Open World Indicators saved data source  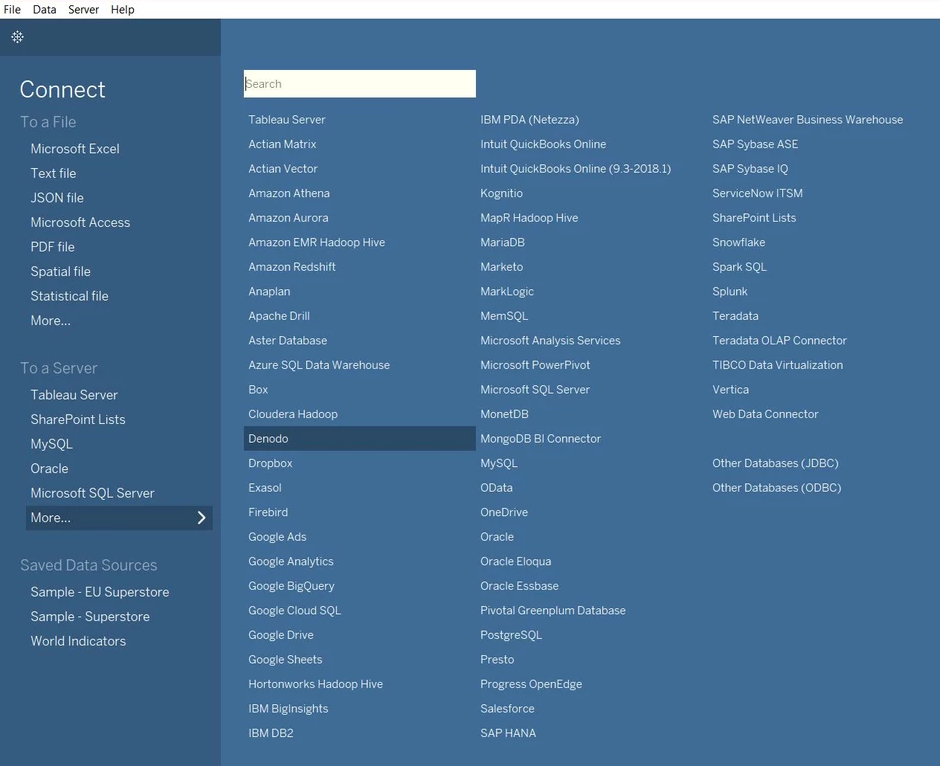coord(78,641)
